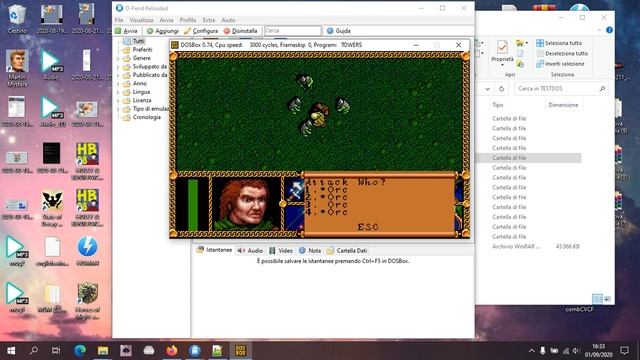Click the axe weapon icon in game
Screen dimensions: 640x360
(x=294, y=191)
